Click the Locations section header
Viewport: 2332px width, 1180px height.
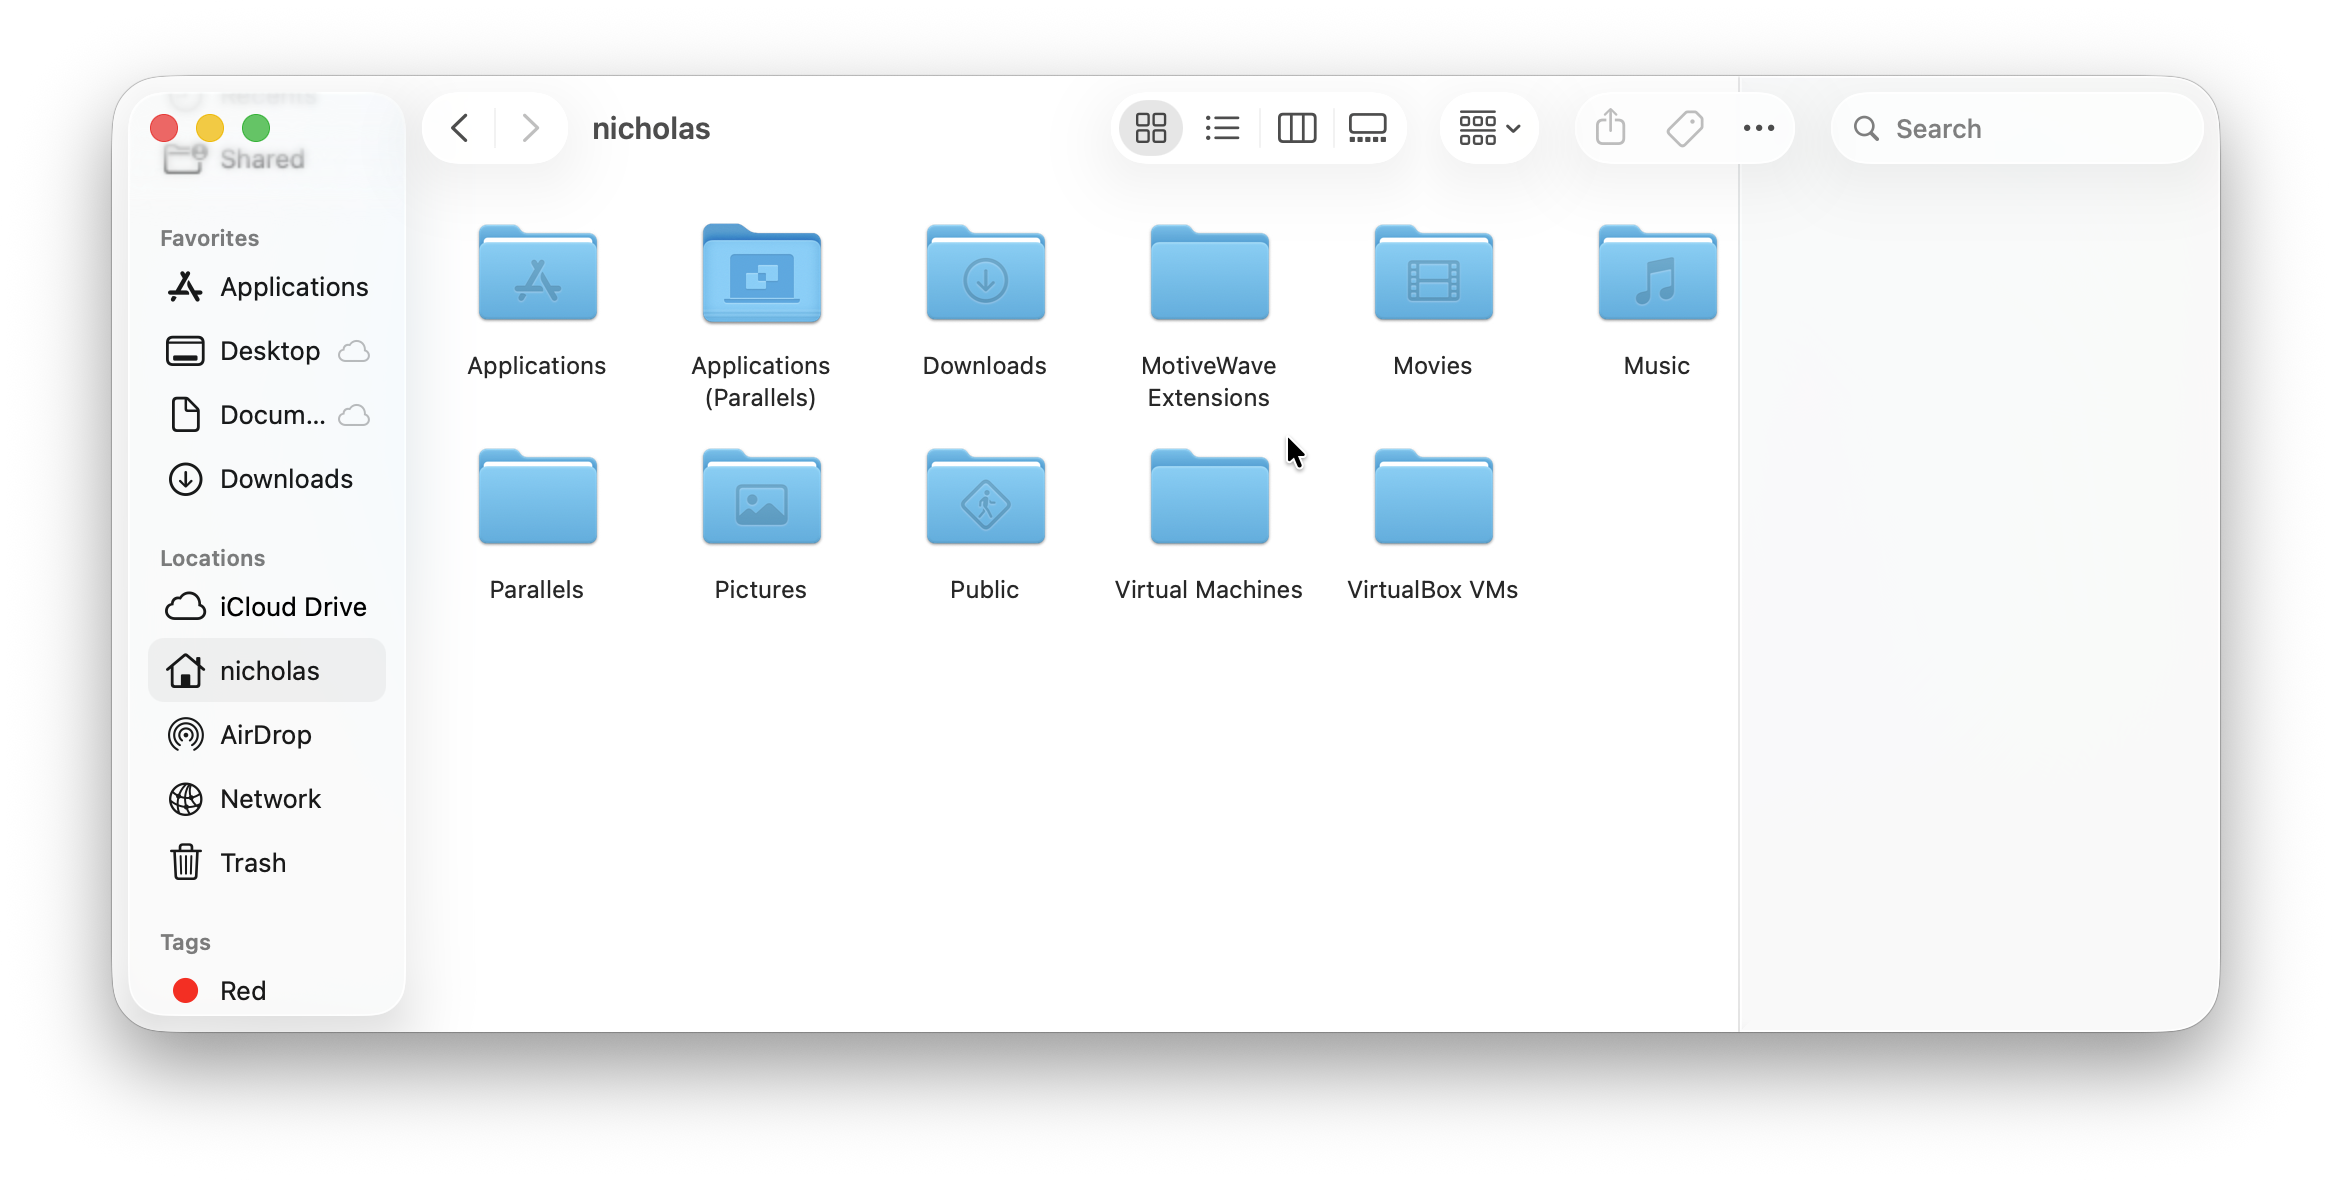(x=213, y=558)
